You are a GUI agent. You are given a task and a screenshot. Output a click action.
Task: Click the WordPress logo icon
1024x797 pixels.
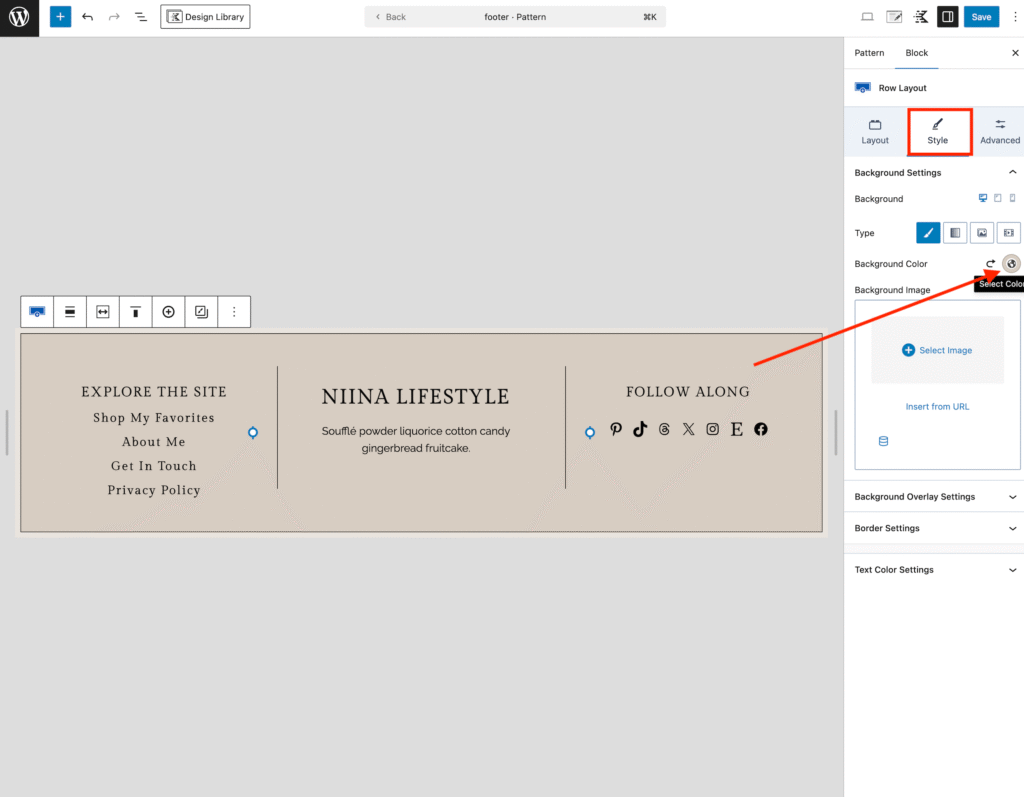point(19,17)
